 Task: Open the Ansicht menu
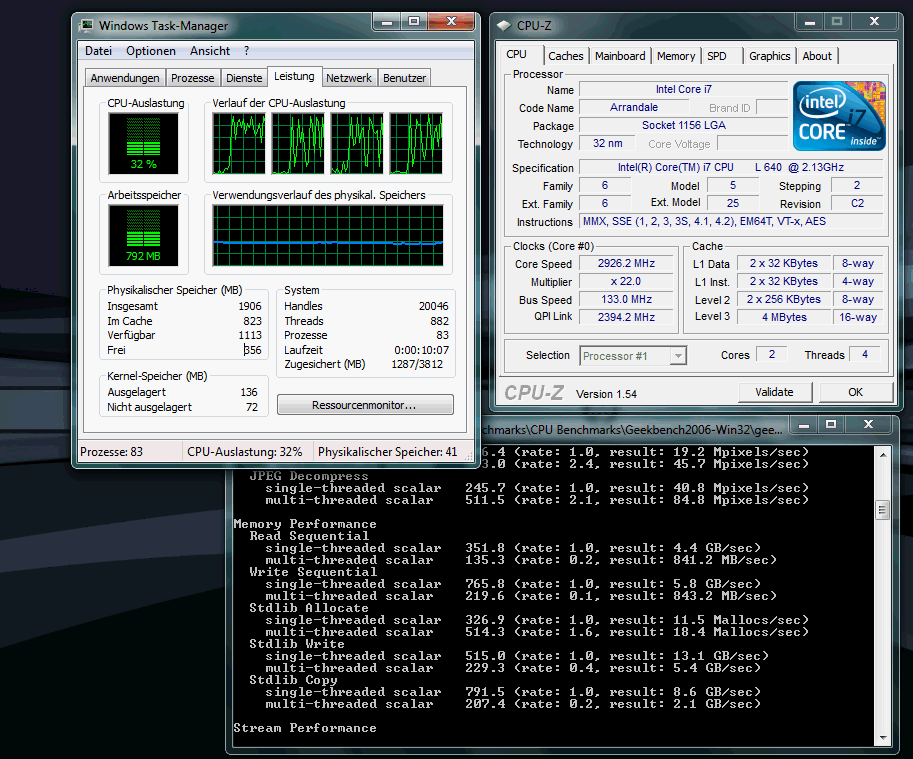pos(210,51)
